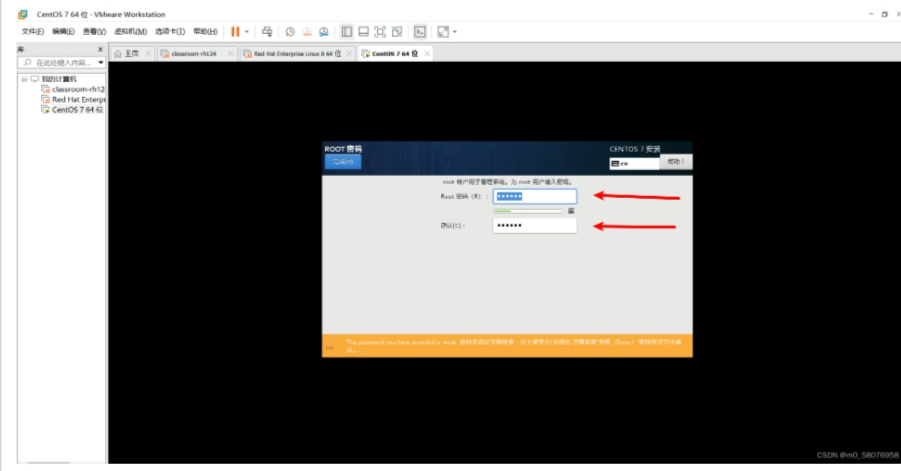The width and height of the screenshot is (901, 471).
Task: Open the 查看(V) menu
Action: 94,32
